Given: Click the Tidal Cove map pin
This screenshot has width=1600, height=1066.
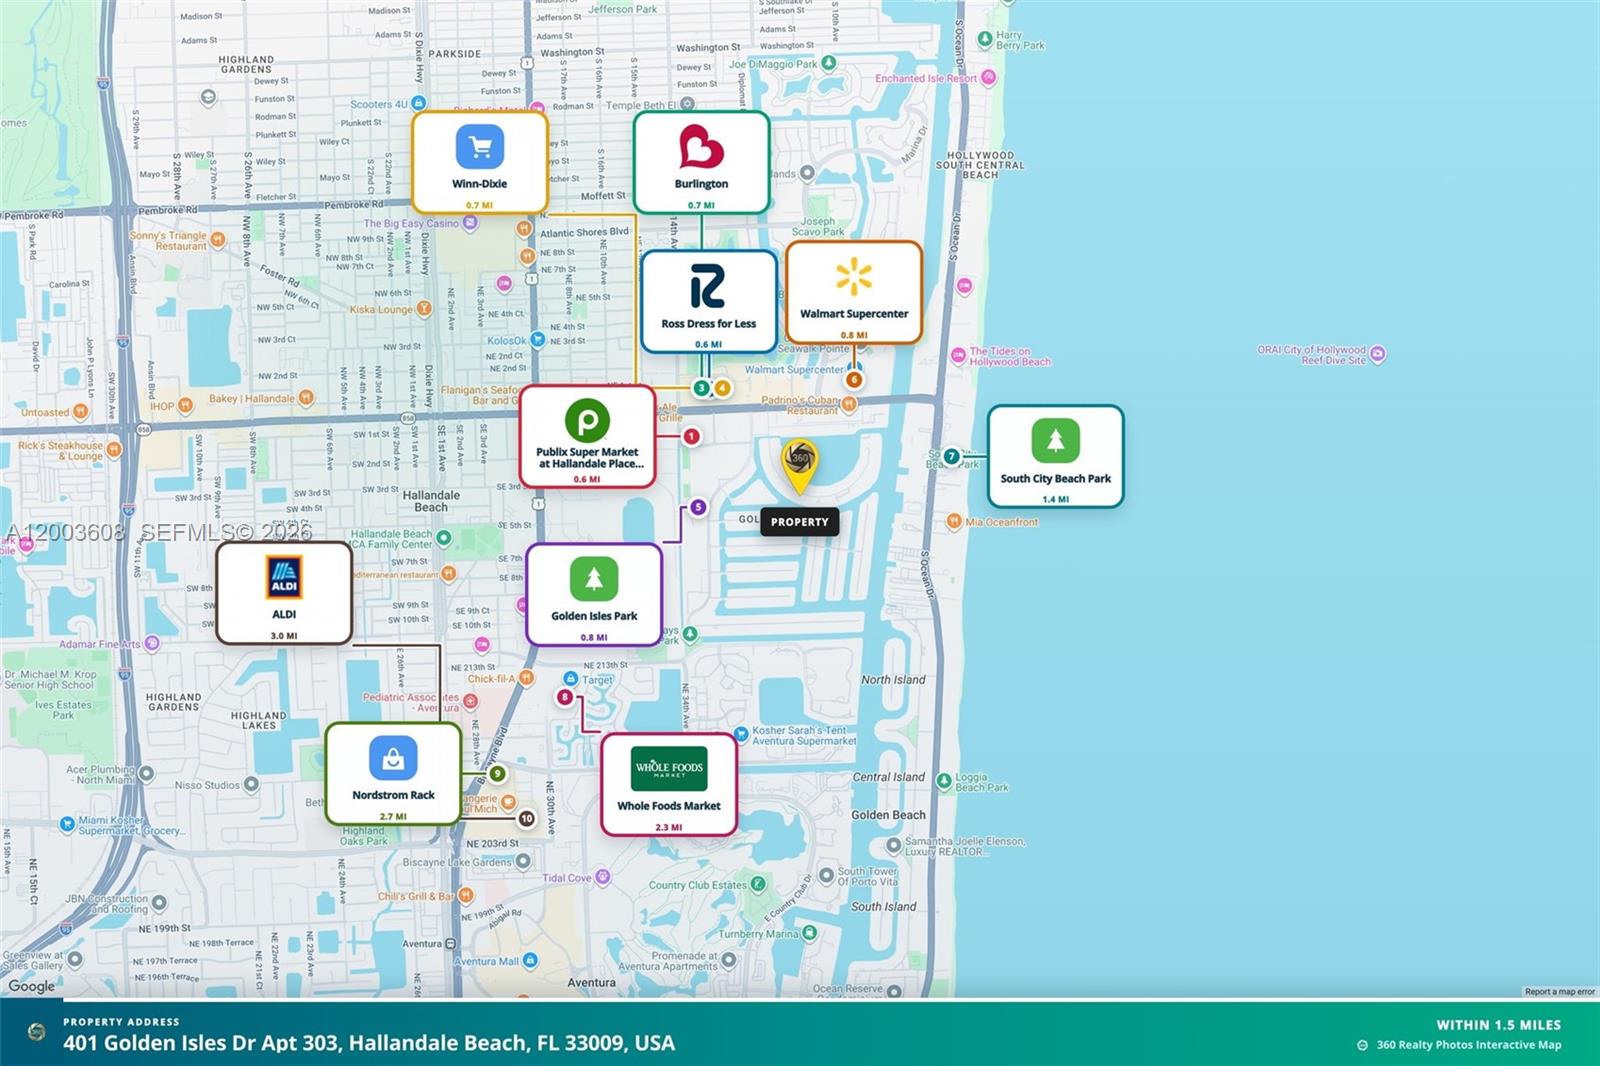Looking at the screenshot, I should pyautogui.click(x=602, y=877).
